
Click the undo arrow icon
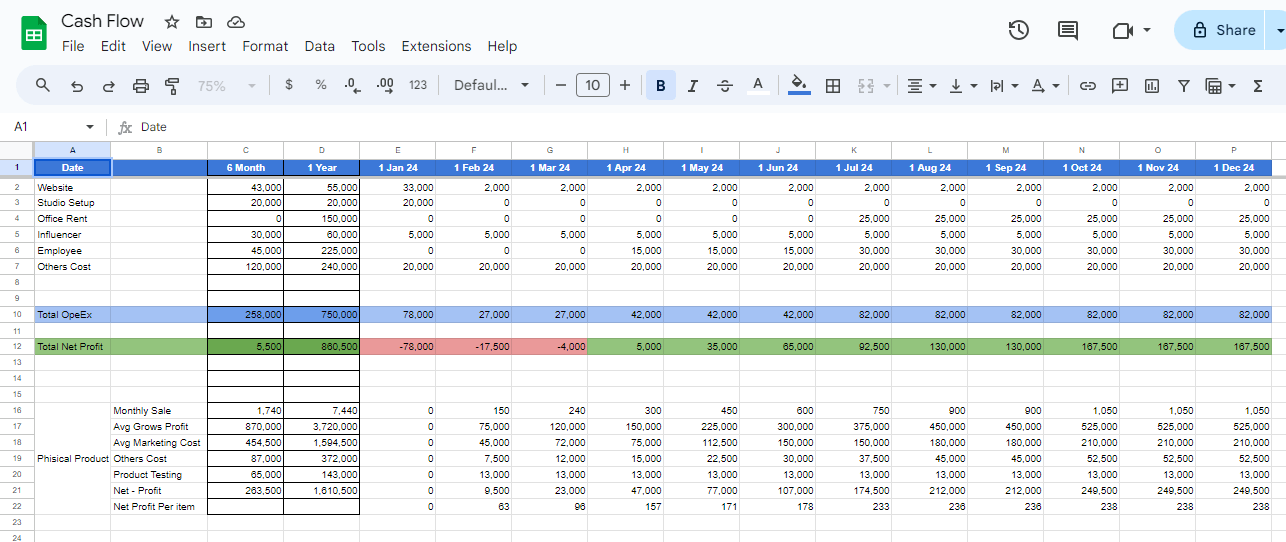click(x=77, y=86)
